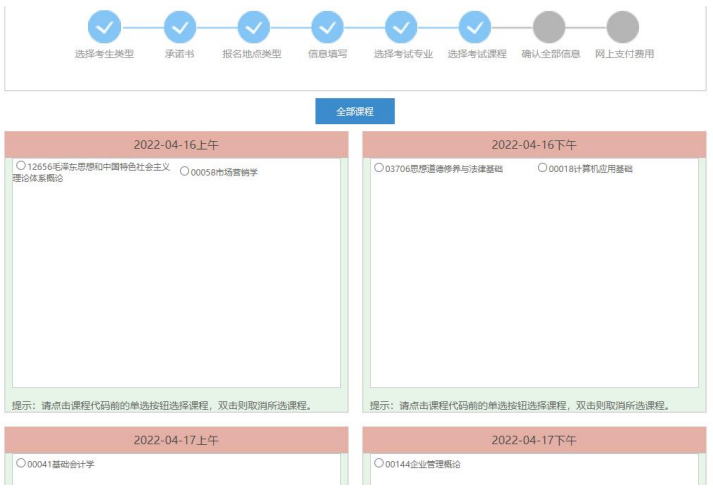The image size is (713, 494).
Task: Click the gray 确认全部信息 step circle
Action: coord(549,27)
